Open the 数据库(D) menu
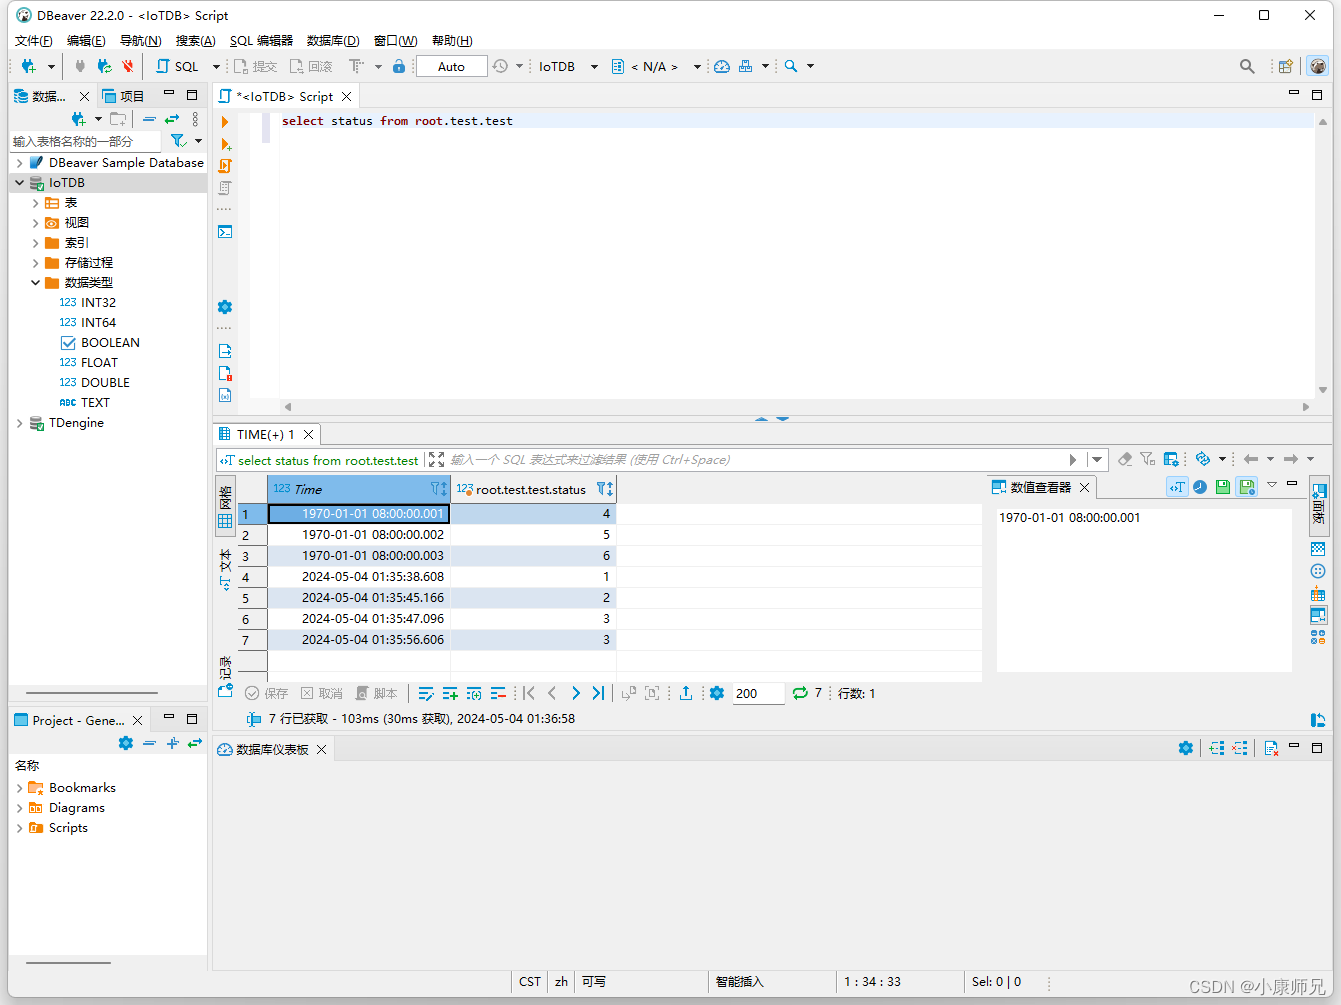Viewport: 1341px width, 1005px height. [333, 40]
